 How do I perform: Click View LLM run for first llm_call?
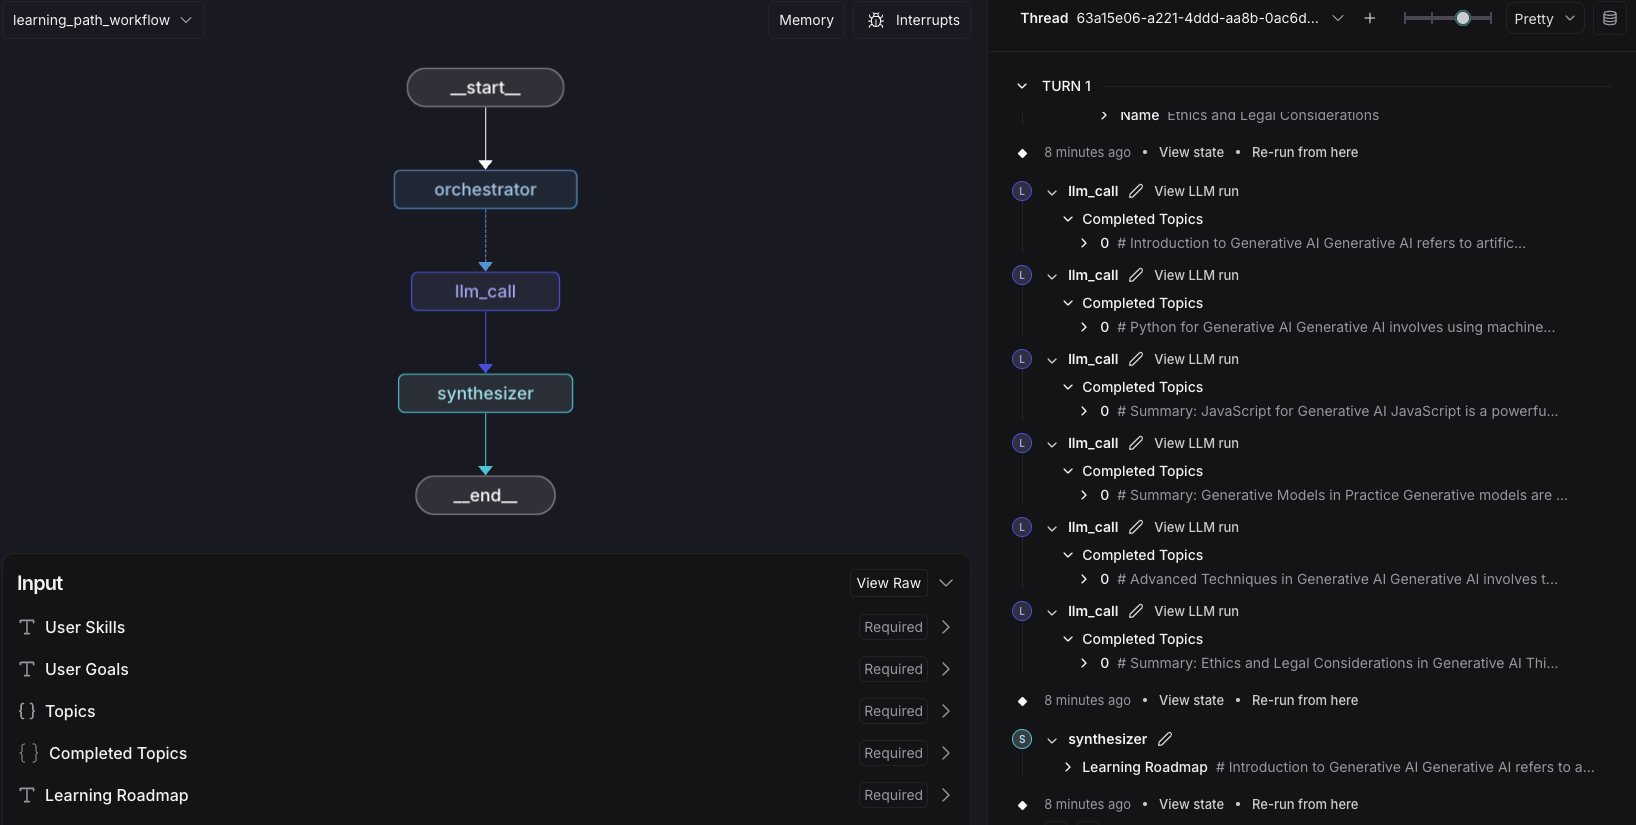tap(1196, 191)
